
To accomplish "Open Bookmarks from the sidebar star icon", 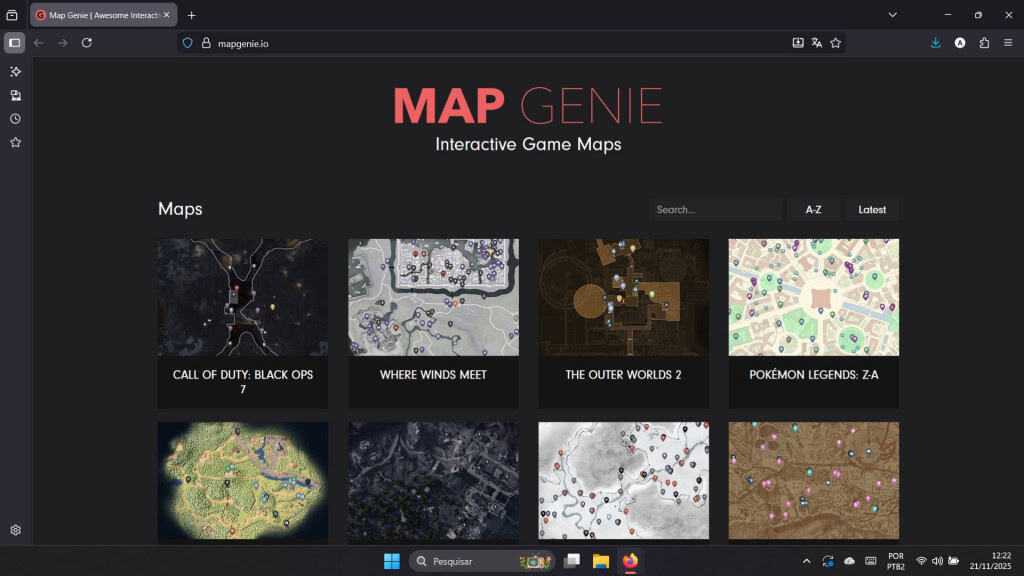I will point(15,142).
